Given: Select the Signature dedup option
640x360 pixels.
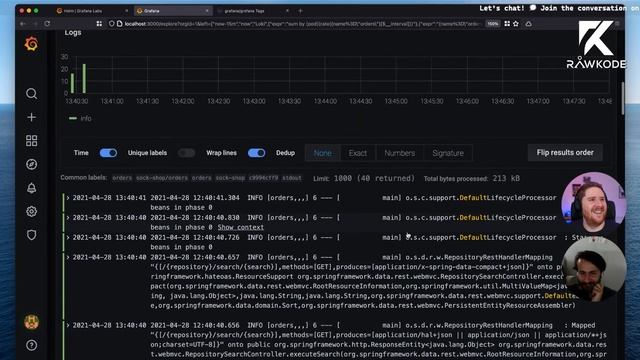Looking at the screenshot, I should tap(448, 153).
